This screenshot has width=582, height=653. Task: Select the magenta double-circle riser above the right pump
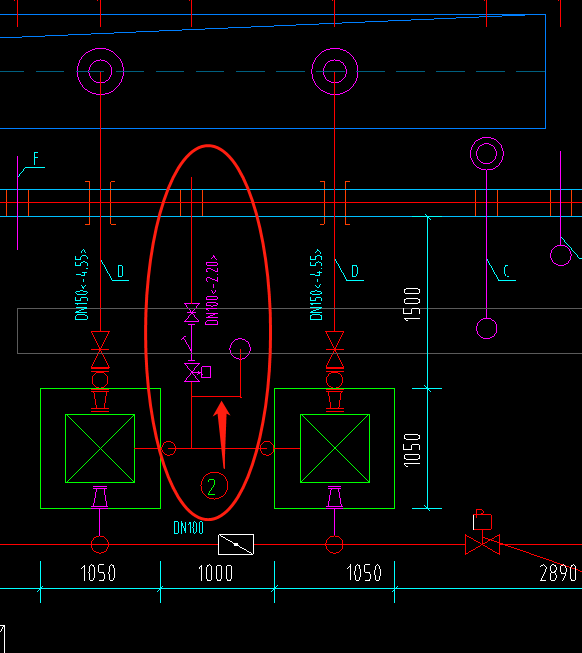tap(335, 71)
